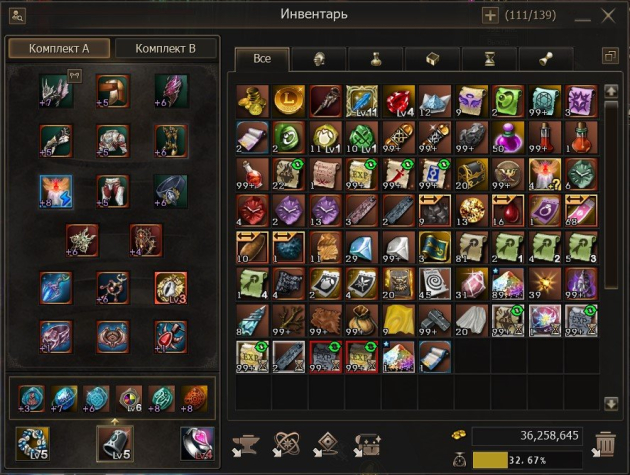Switch to the potion flask filter tab
The height and width of the screenshot is (475, 630).
pyautogui.click(x=376, y=59)
